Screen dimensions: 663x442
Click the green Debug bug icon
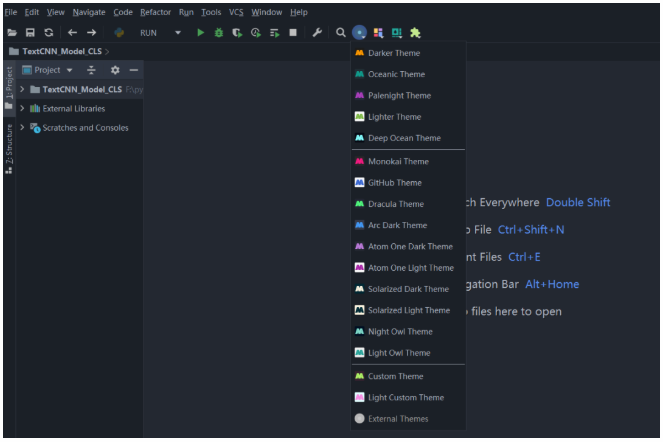[x=219, y=33]
